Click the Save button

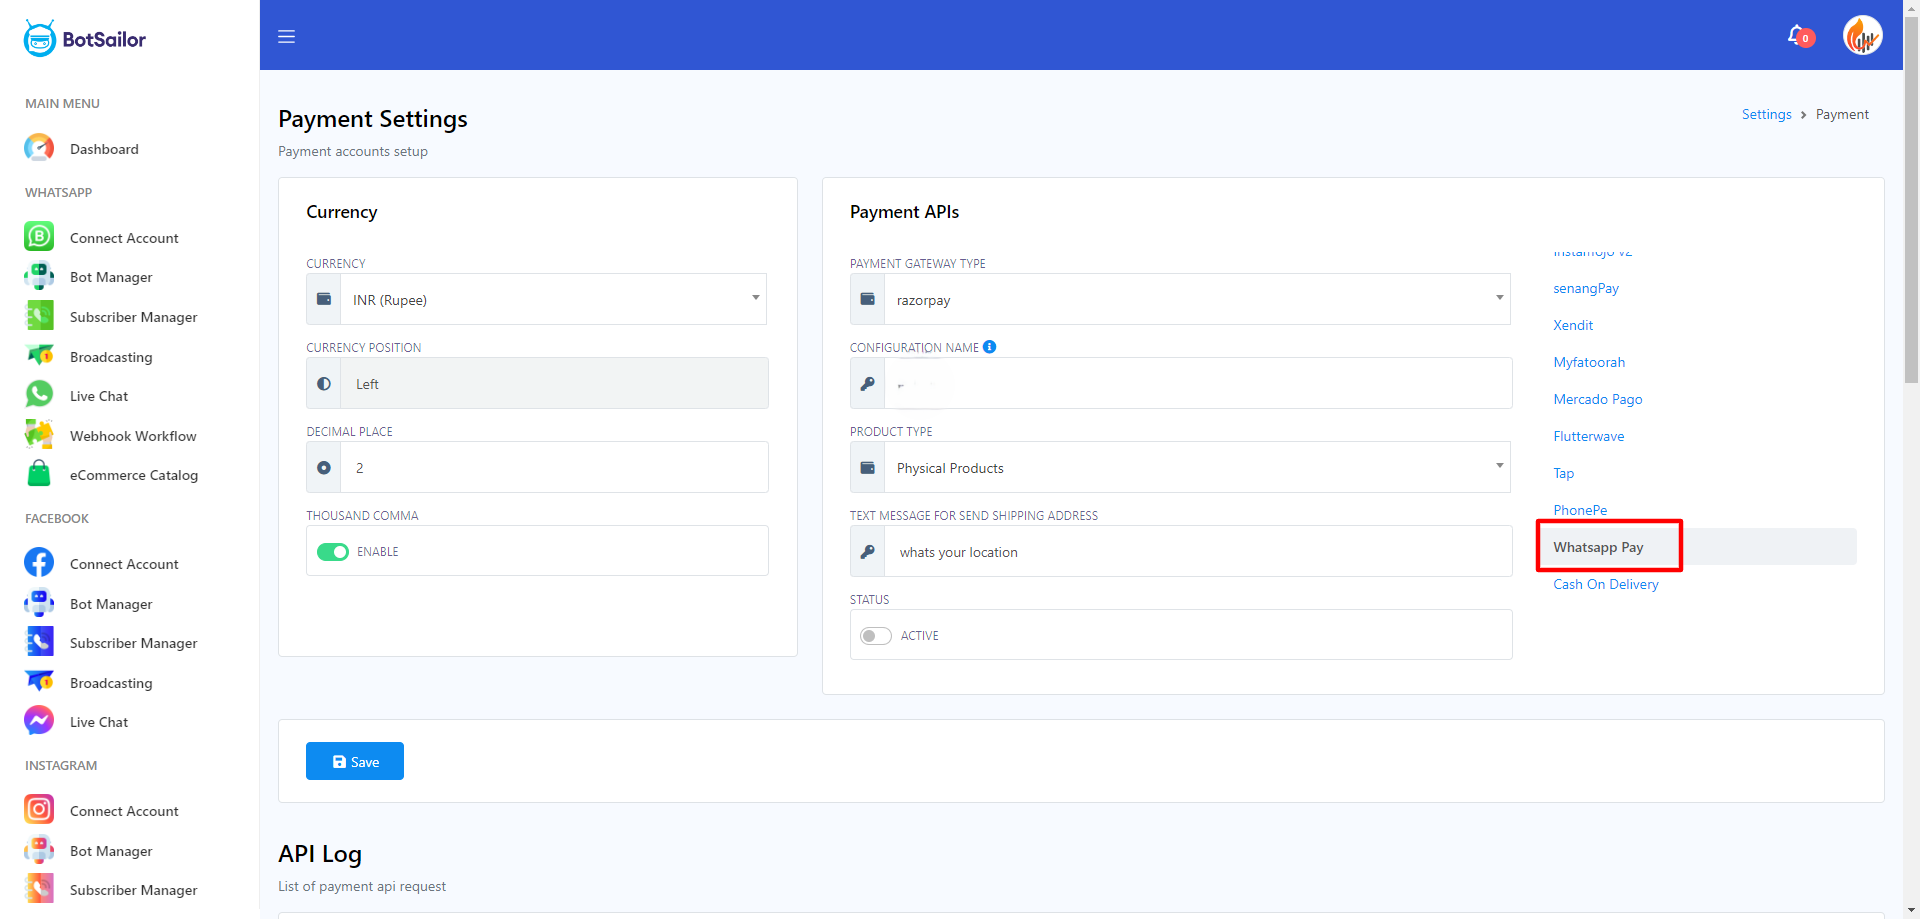click(x=355, y=761)
